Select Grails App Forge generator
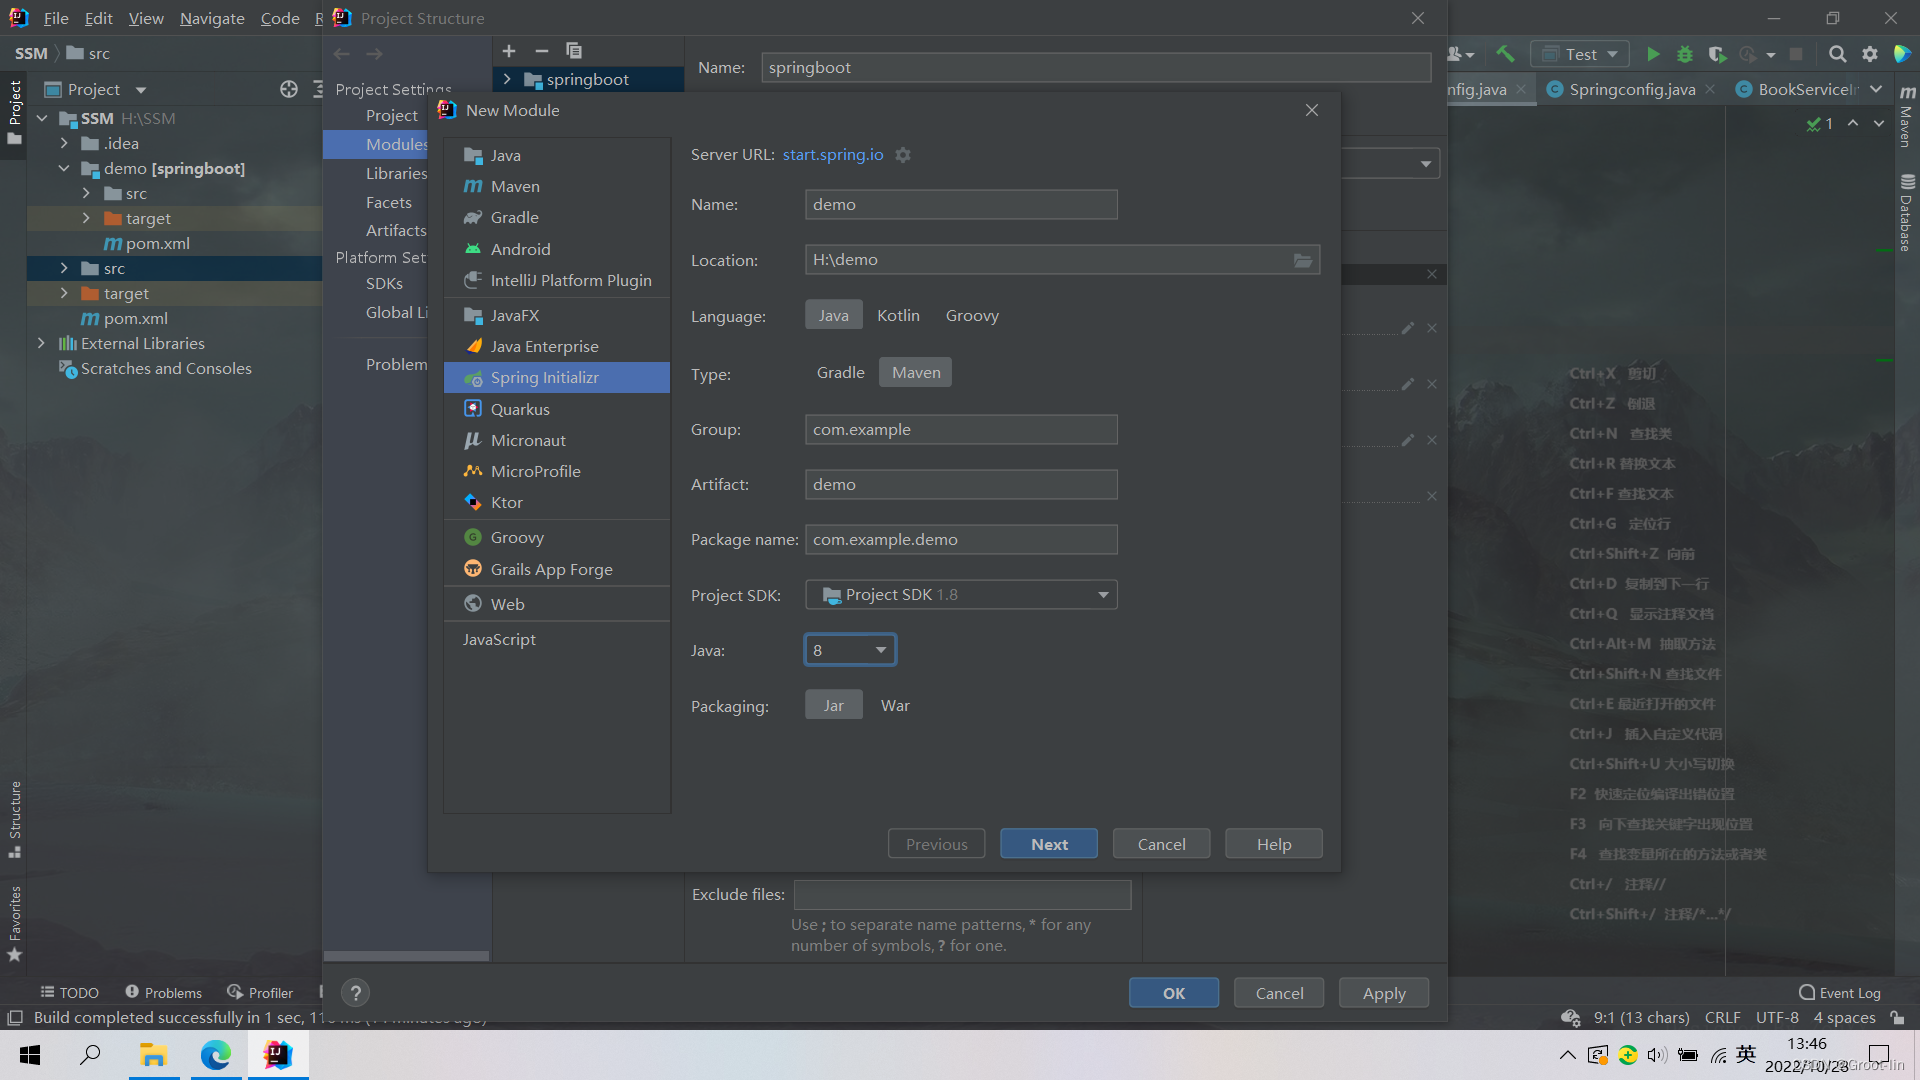1920x1080 pixels. (x=556, y=569)
